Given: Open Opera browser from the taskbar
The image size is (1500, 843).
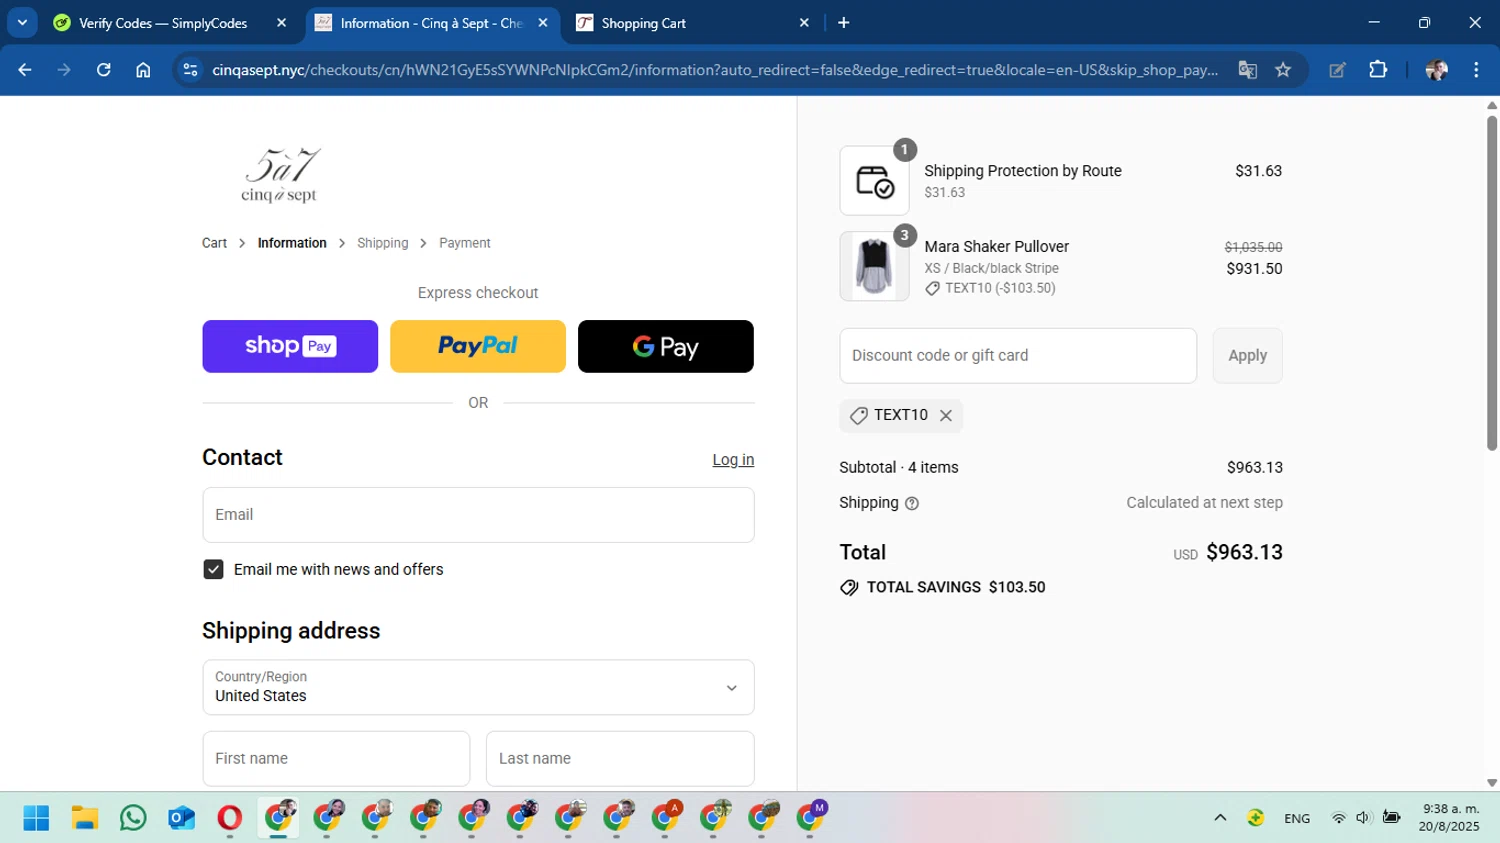Looking at the screenshot, I should click(229, 818).
